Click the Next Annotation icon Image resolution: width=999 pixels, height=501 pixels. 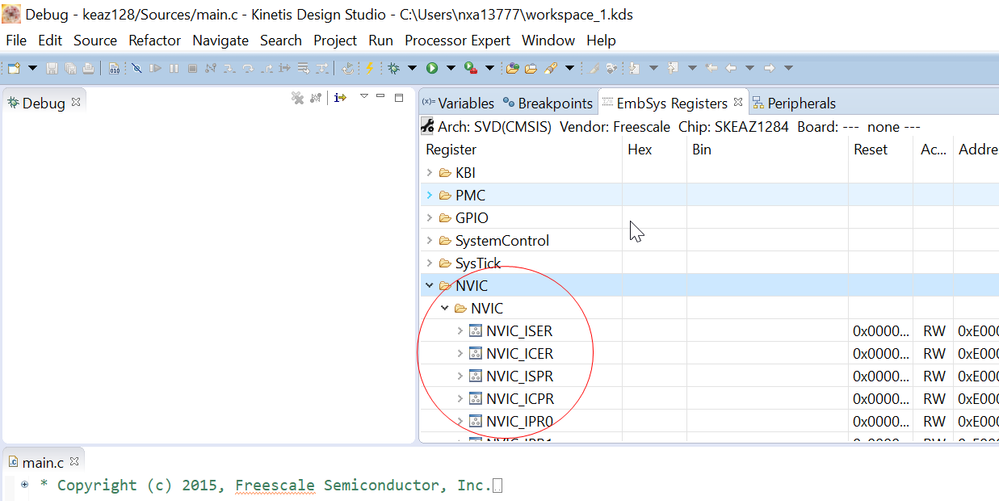(634, 68)
